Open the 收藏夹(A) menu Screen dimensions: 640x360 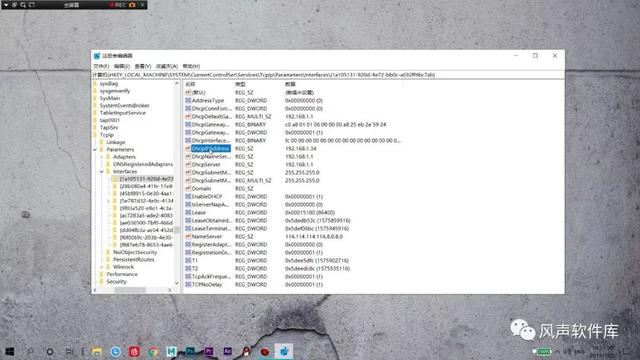(167, 66)
